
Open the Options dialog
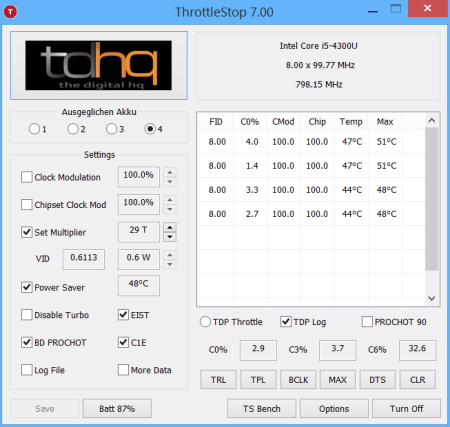pyautogui.click(x=334, y=408)
